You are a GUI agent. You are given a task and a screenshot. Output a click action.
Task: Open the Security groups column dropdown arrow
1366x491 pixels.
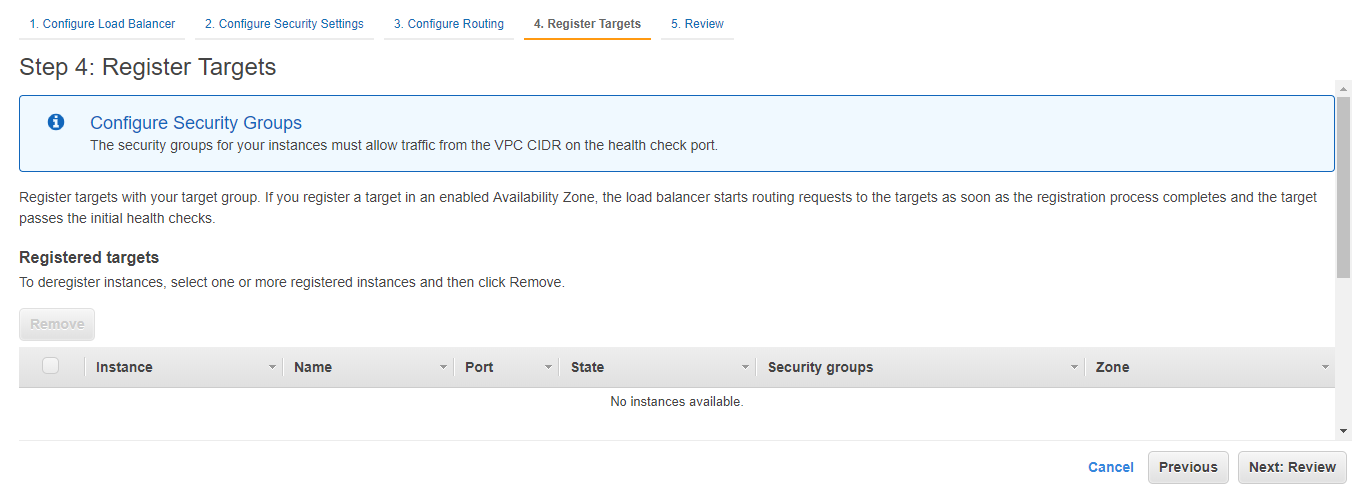(x=1074, y=368)
